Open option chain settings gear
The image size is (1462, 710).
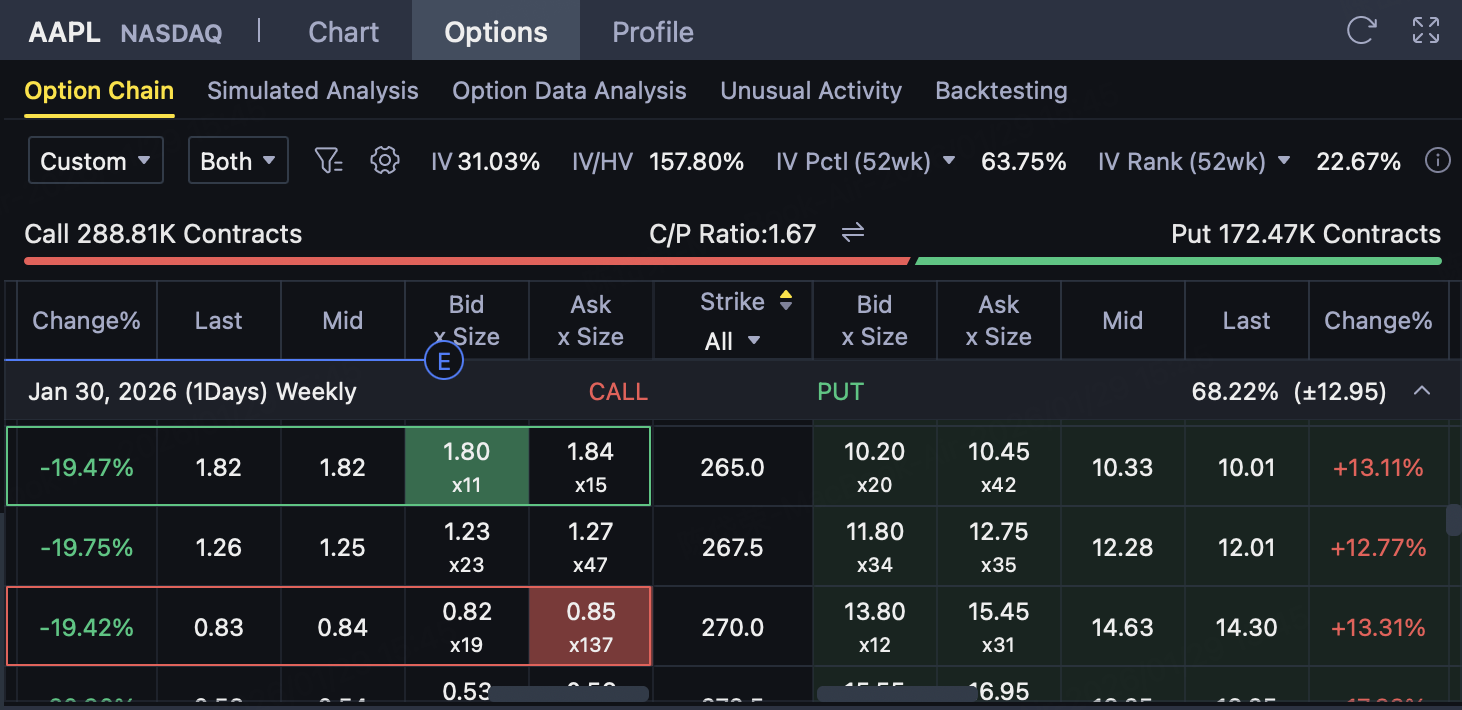385,161
